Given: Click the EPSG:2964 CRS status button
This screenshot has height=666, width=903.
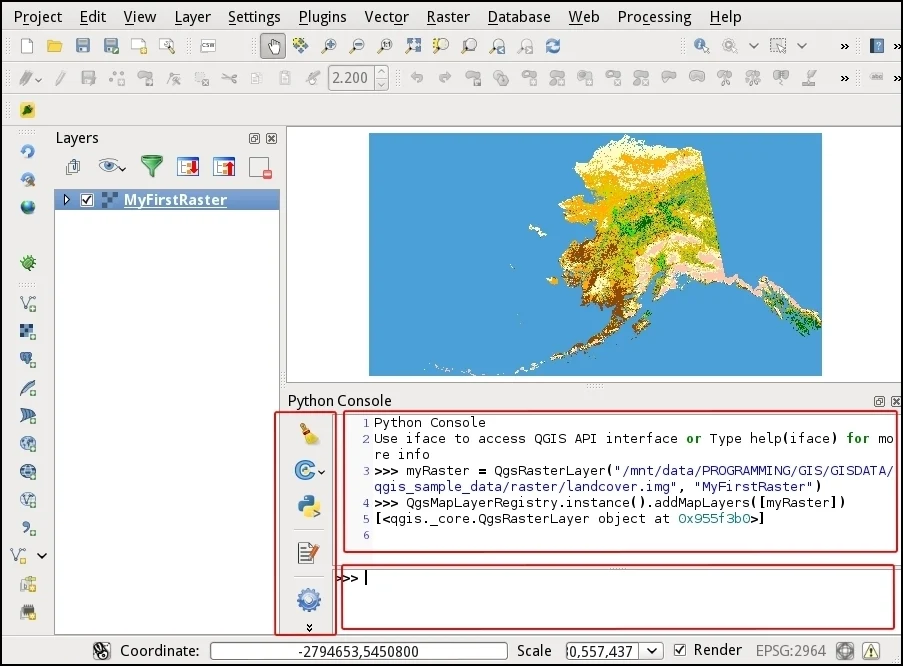Looking at the screenshot, I should [792, 651].
